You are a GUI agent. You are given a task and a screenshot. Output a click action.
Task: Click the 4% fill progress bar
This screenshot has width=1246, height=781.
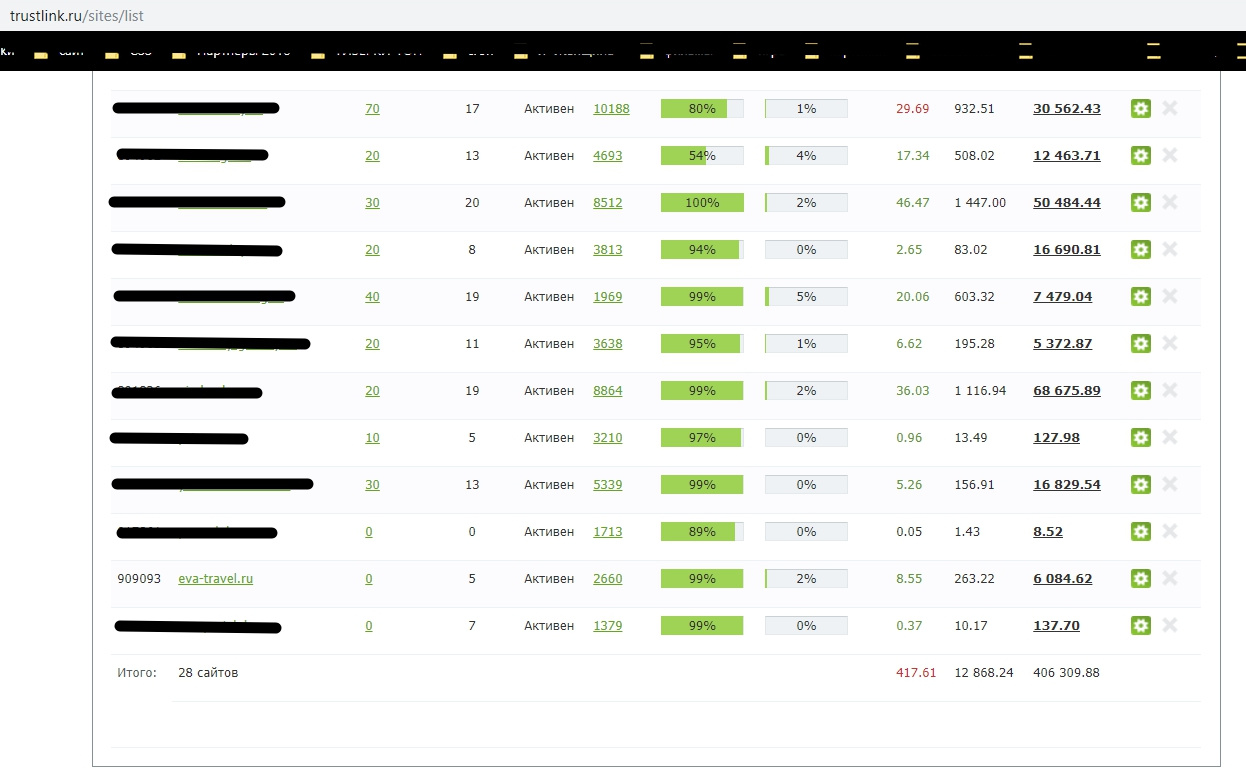(x=806, y=156)
